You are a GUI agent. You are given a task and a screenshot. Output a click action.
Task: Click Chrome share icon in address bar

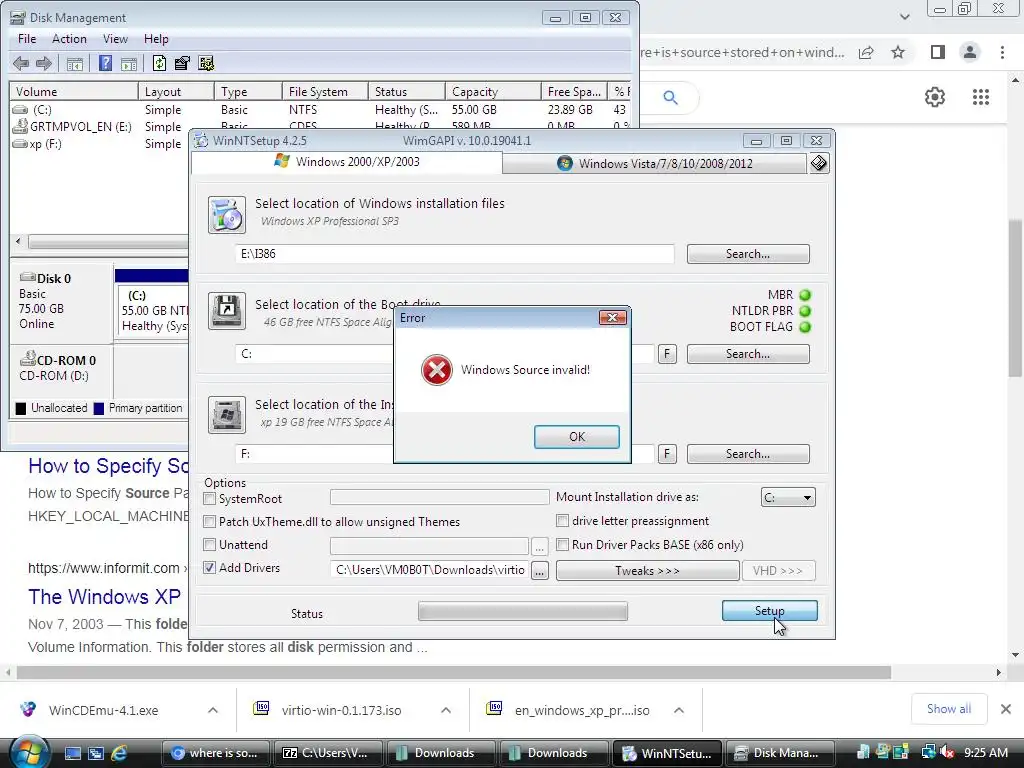(x=867, y=52)
